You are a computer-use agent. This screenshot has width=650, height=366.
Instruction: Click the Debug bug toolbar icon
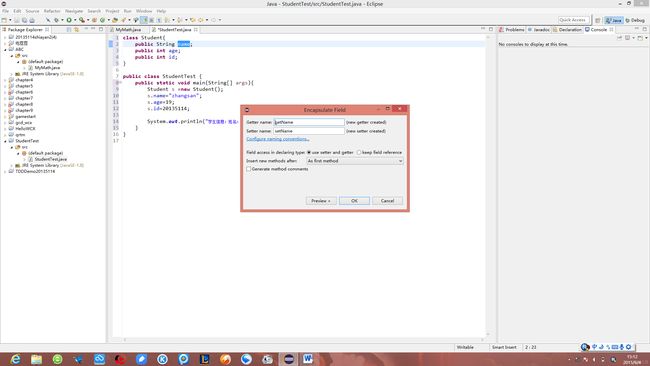(x=57, y=20)
